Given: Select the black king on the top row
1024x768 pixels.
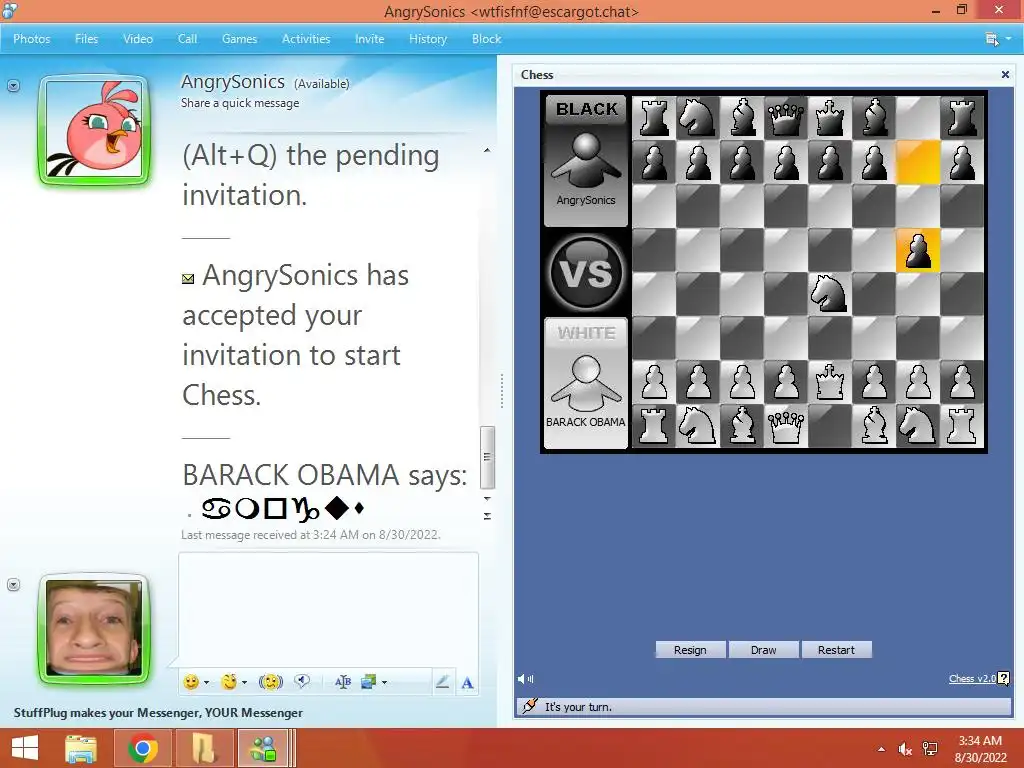Looking at the screenshot, I should coord(829,118).
